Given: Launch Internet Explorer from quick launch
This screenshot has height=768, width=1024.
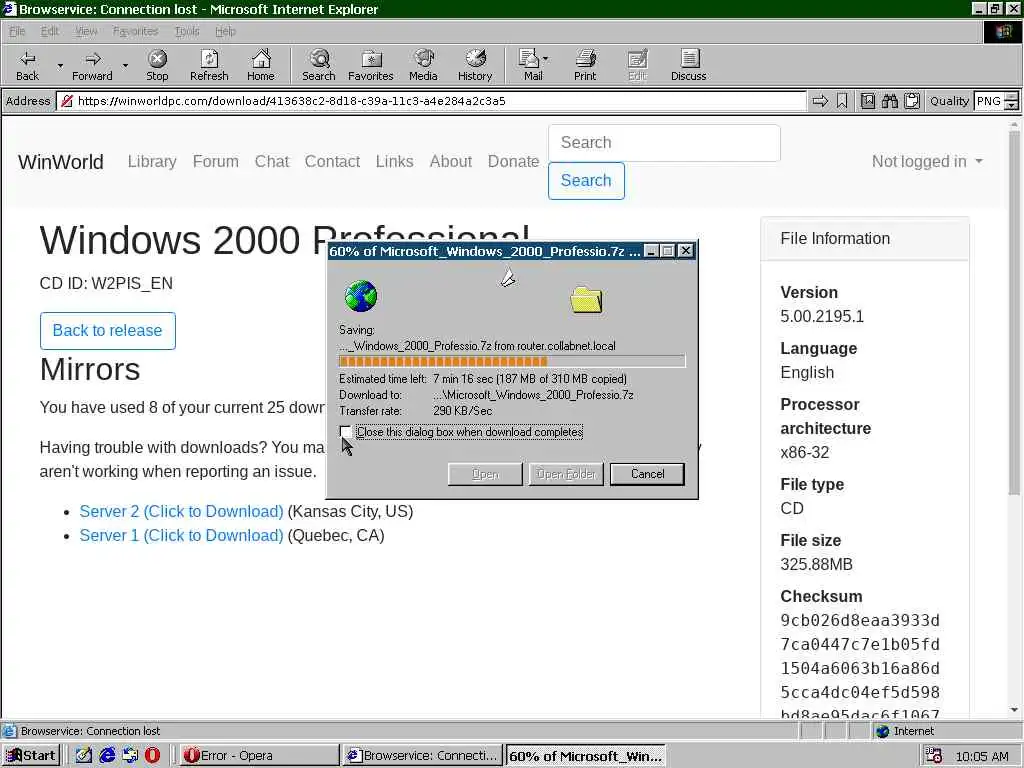Looking at the screenshot, I should pyautogui.click(x=107, y=756).
